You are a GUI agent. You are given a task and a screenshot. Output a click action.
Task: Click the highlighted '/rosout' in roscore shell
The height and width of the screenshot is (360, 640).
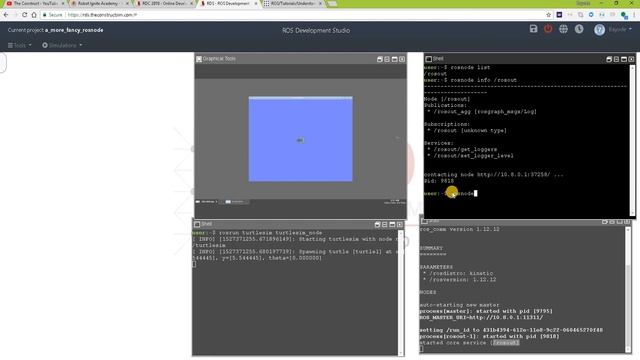pyautogui.click(x=505, y=342)
